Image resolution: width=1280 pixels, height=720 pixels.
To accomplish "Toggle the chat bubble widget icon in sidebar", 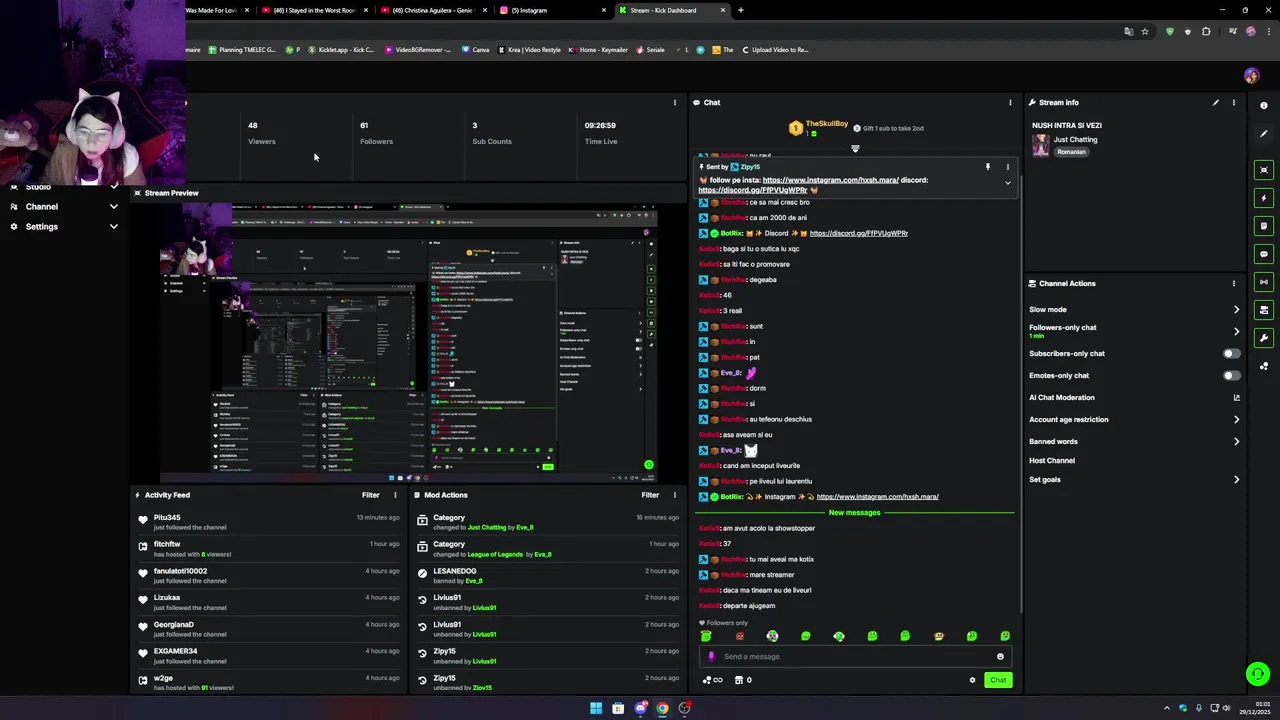I will click(1264, 254).
